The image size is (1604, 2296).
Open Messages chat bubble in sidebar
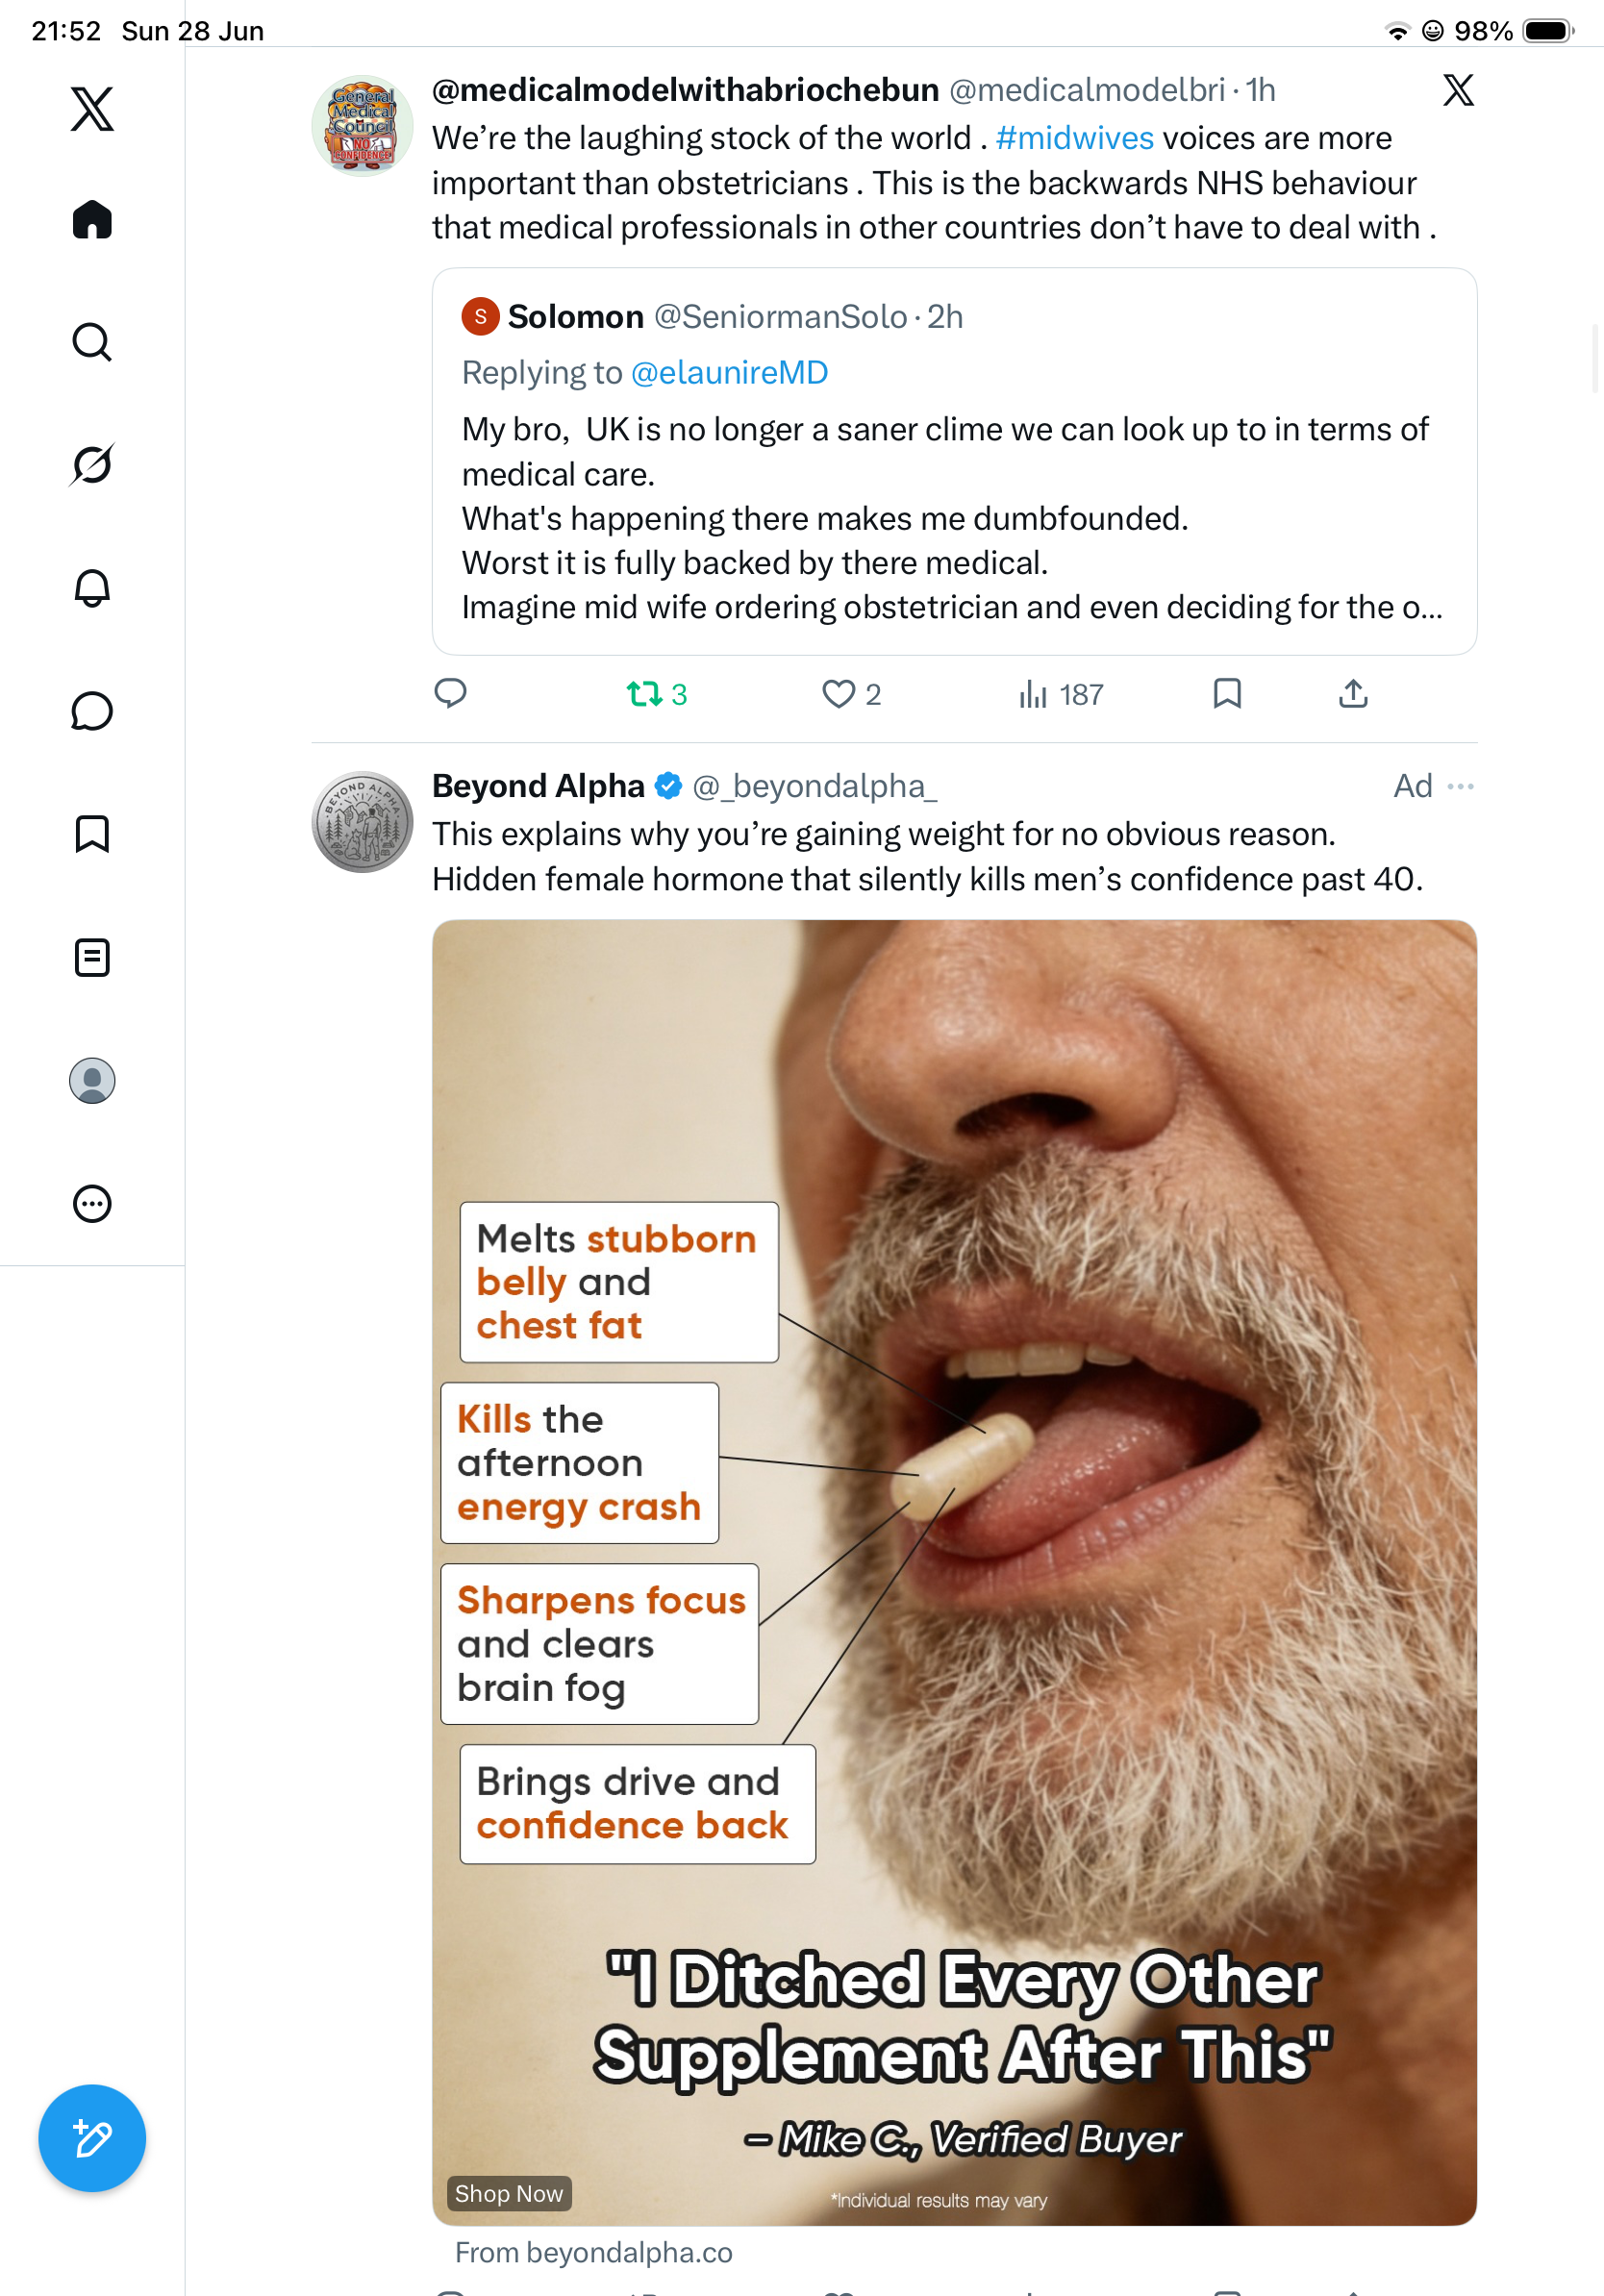tap(92, 711)
